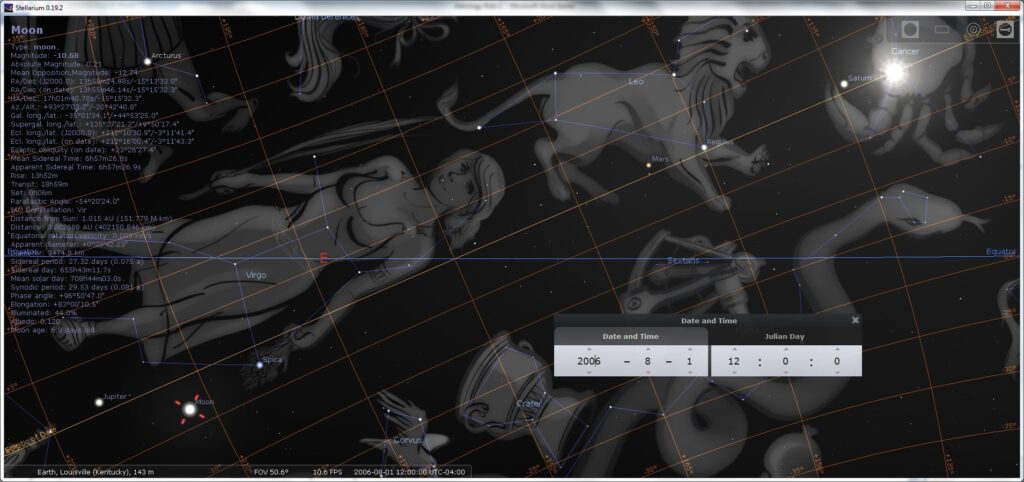Select the star Regulus in Leo
This screenshot has height=482, width=1024.
tap(704, 148)
